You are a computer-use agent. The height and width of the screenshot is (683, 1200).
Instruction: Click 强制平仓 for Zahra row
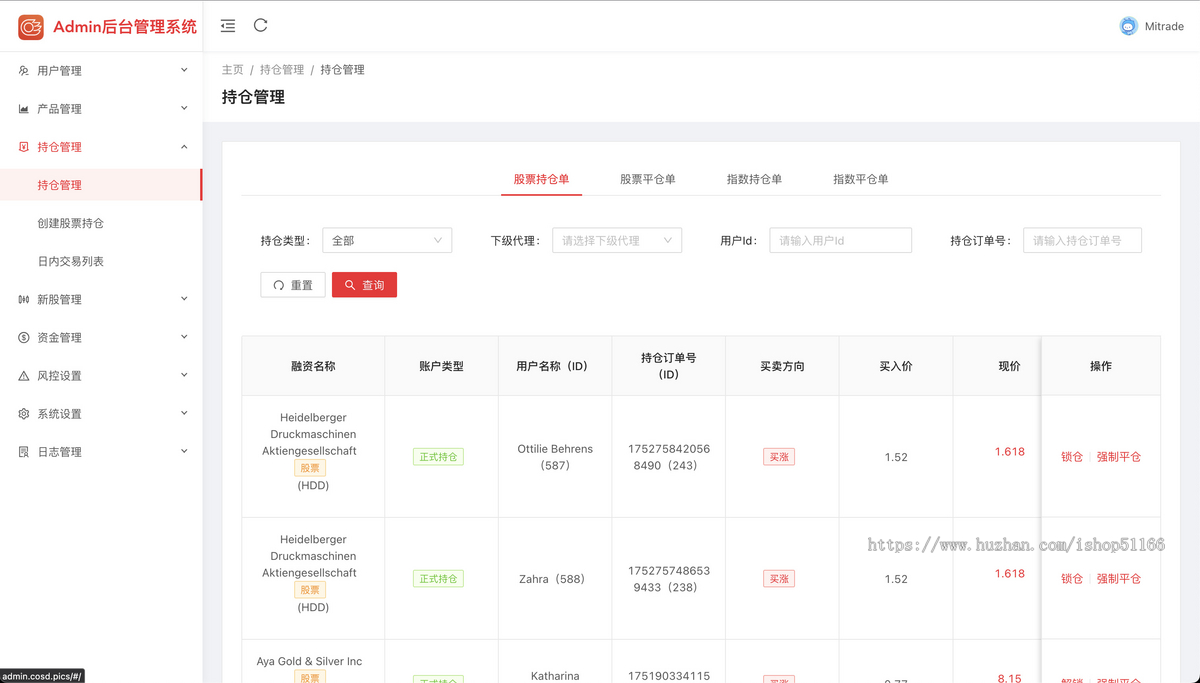coord(1119,579)
